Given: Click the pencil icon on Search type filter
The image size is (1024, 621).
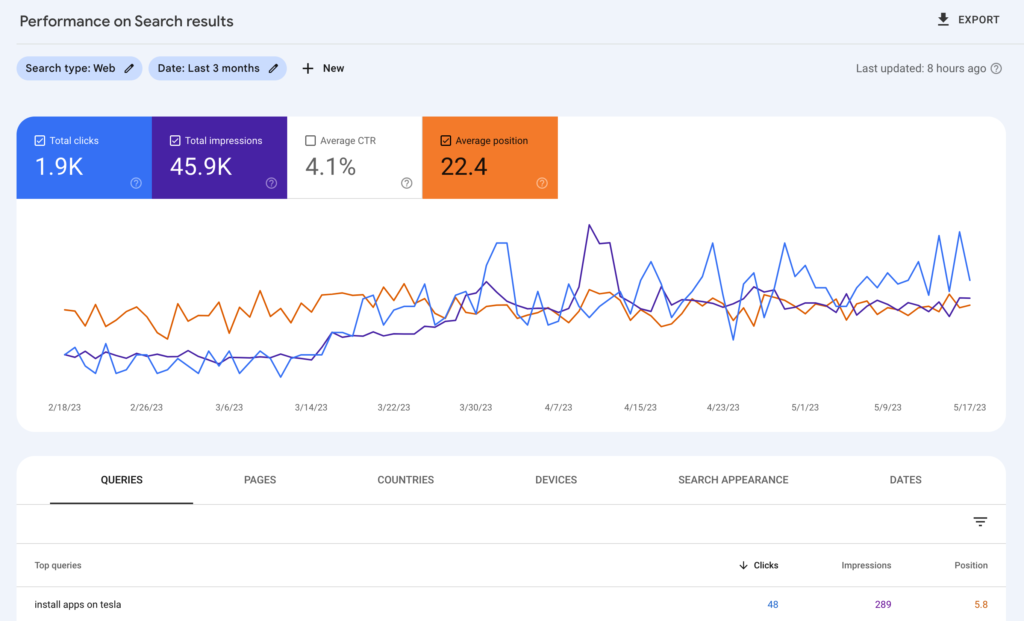Looking at the screenshot, I should tap(127, 68).
